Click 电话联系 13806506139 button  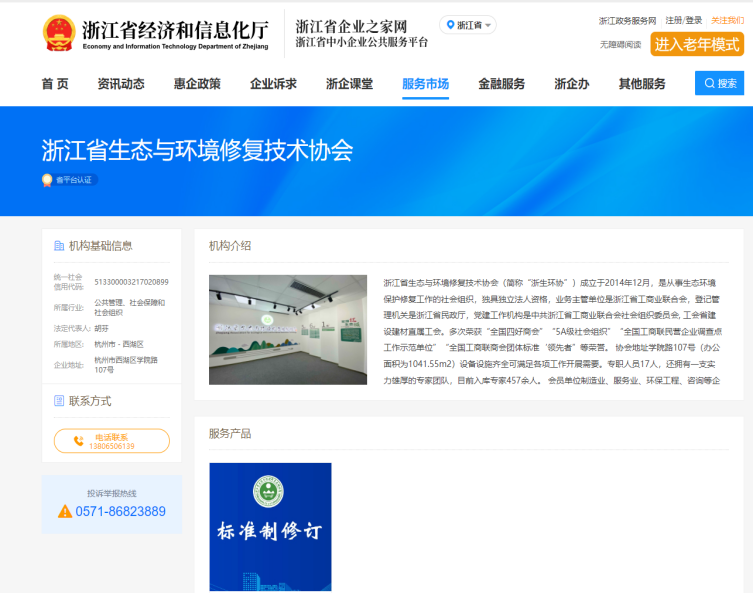pos(112,441)
